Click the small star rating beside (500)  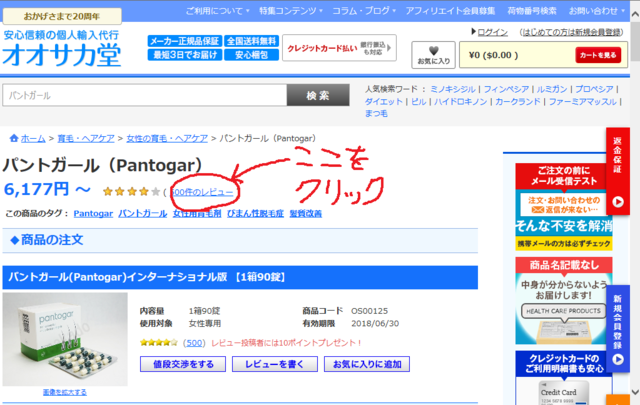[159, 343]
